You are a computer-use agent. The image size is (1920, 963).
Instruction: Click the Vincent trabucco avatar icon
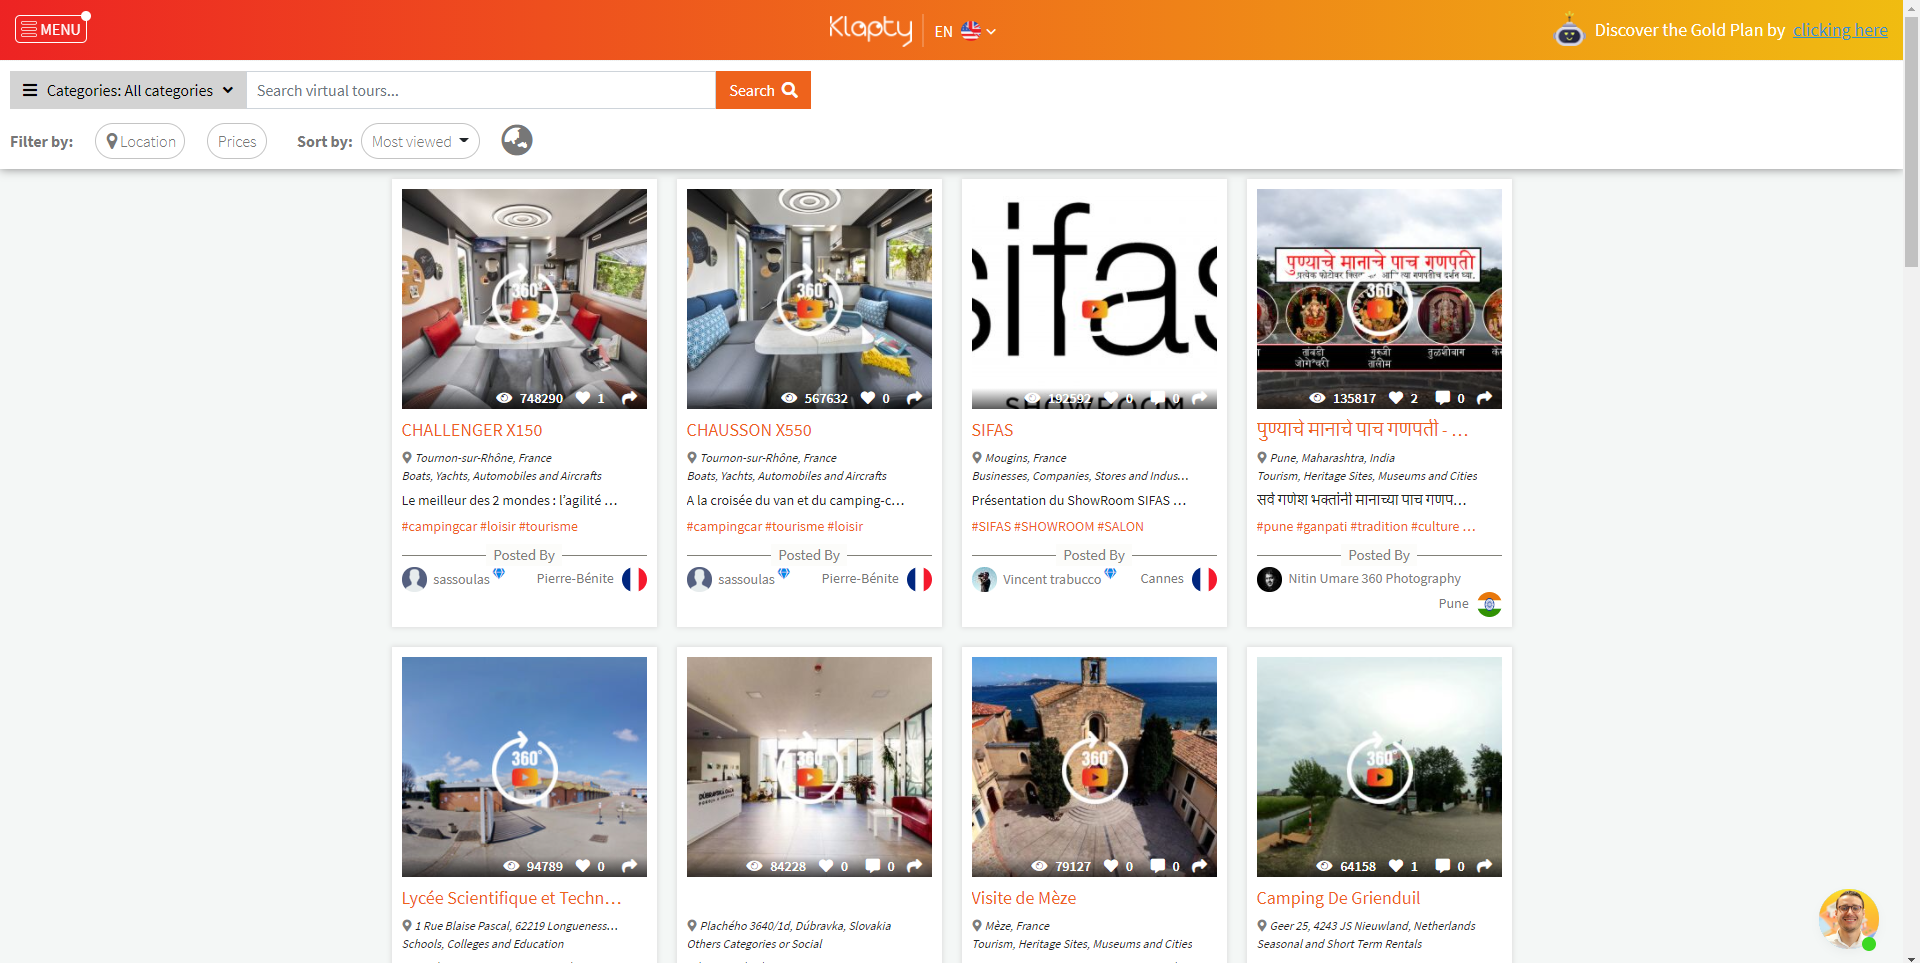click(x=984, y=579)
